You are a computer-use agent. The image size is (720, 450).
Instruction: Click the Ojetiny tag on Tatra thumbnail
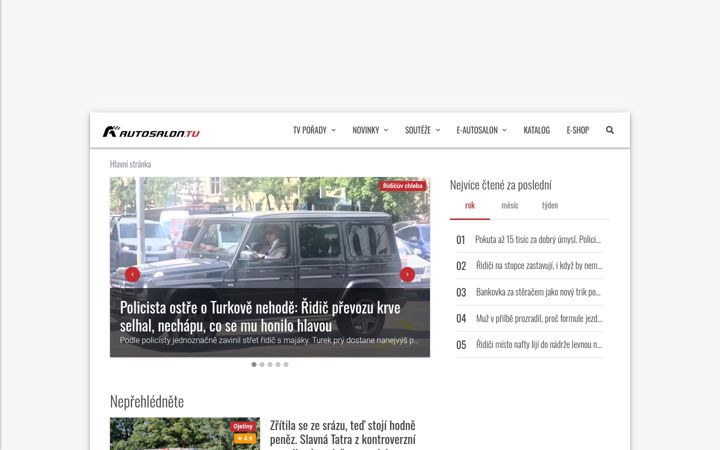coord(243,427)
